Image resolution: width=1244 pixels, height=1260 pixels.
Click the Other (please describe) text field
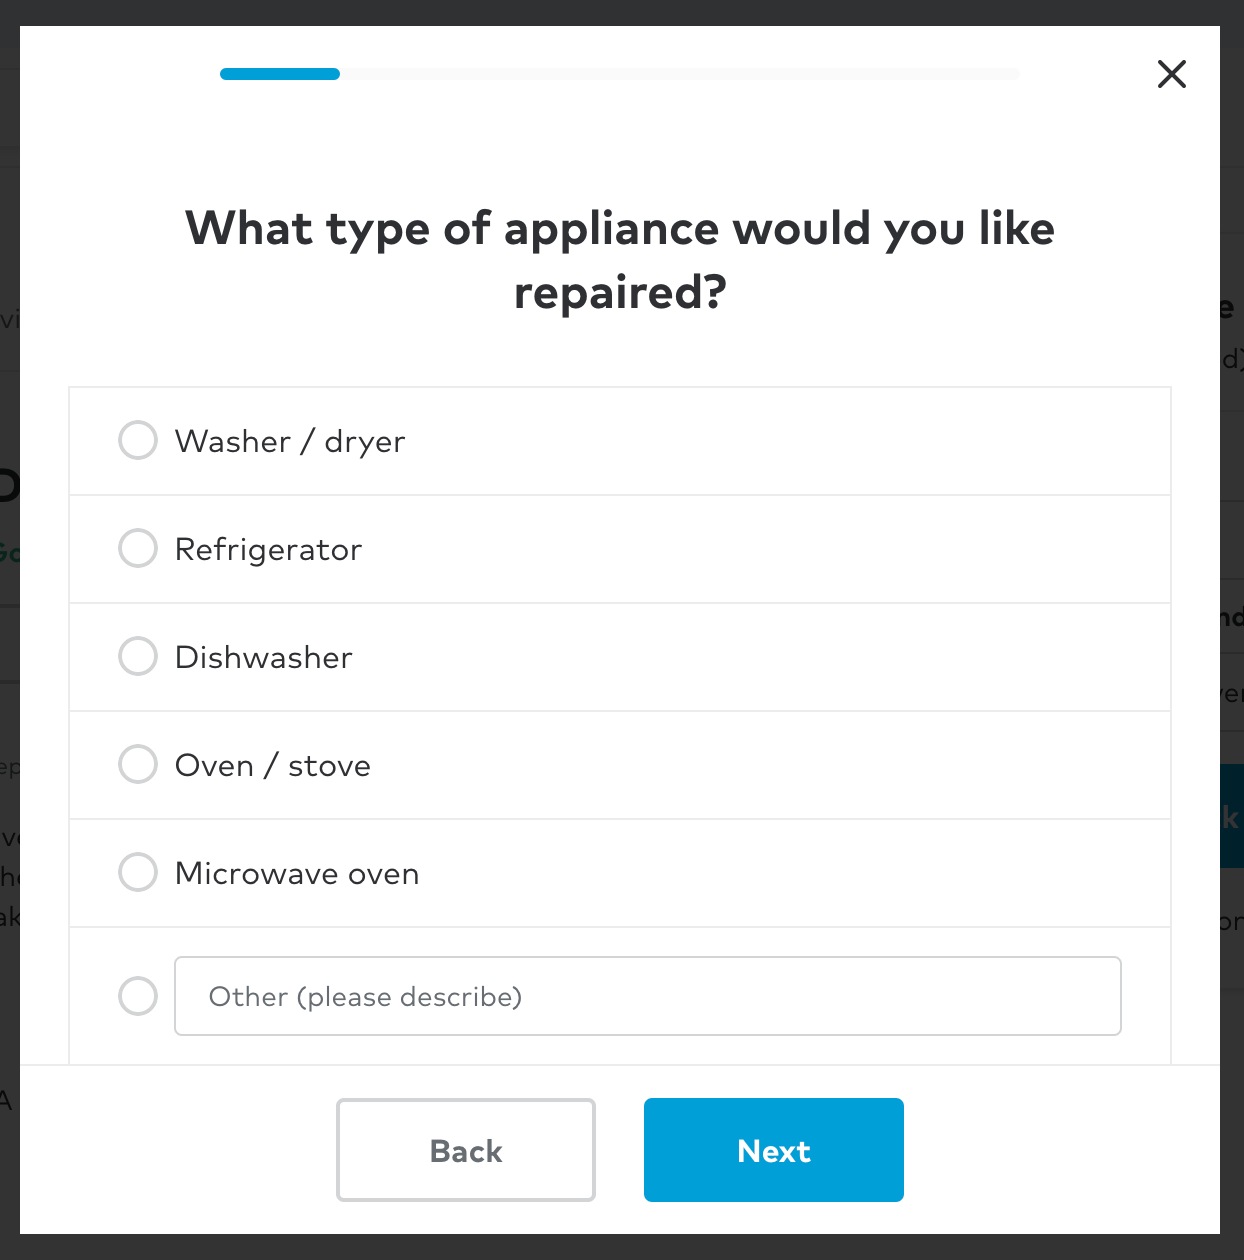pyautogui.click(x=647, y=996)
